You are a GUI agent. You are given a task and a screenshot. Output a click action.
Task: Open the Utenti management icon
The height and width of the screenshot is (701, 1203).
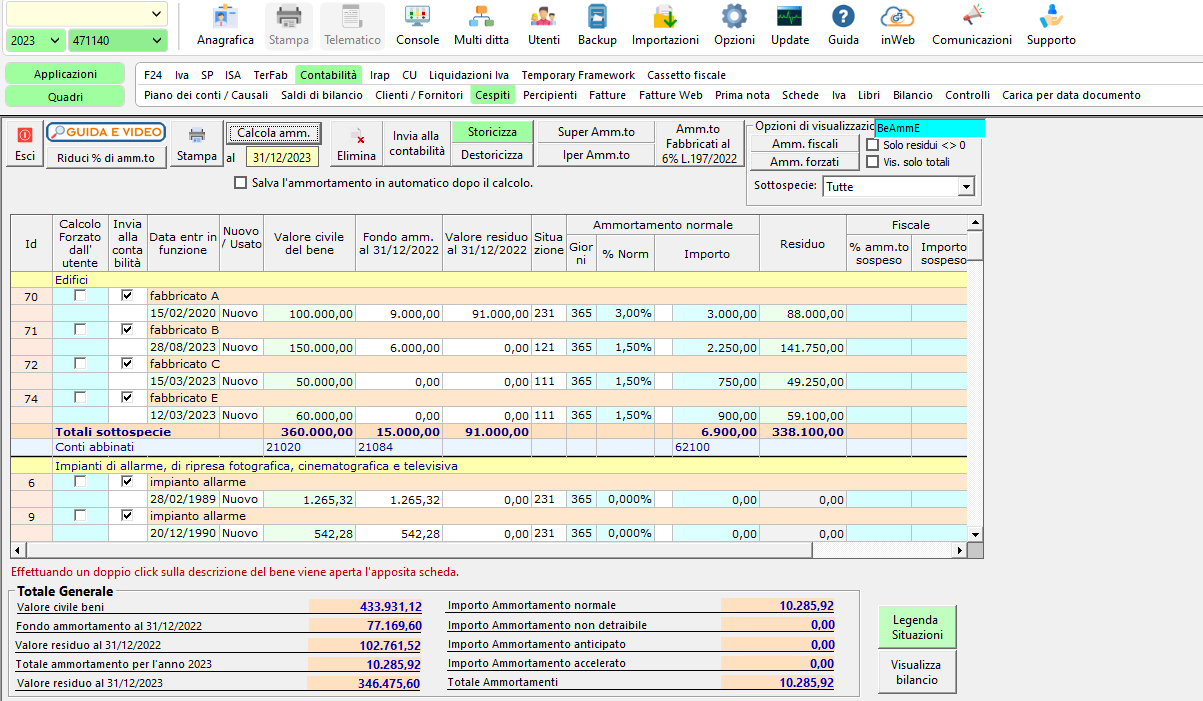click(544, 26)
